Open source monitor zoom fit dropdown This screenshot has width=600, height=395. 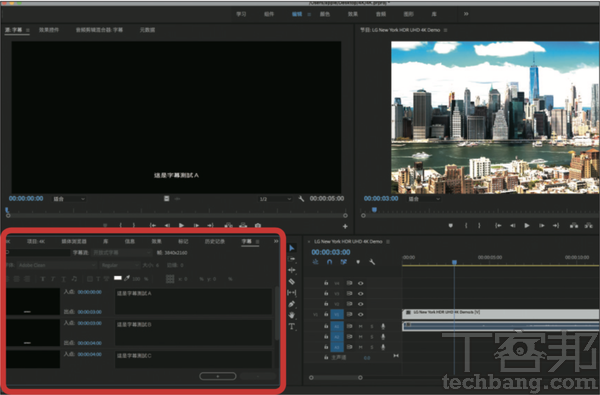(68, 199)
